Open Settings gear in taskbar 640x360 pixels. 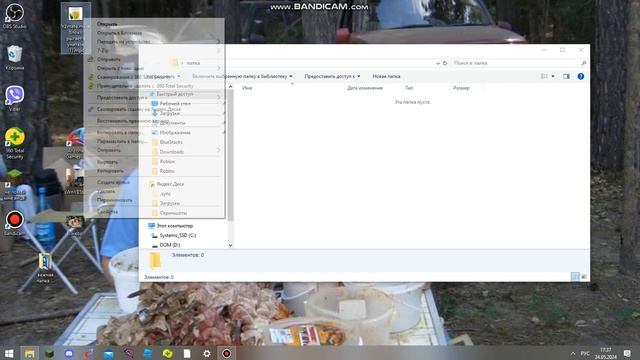click(x=207, y=353)
